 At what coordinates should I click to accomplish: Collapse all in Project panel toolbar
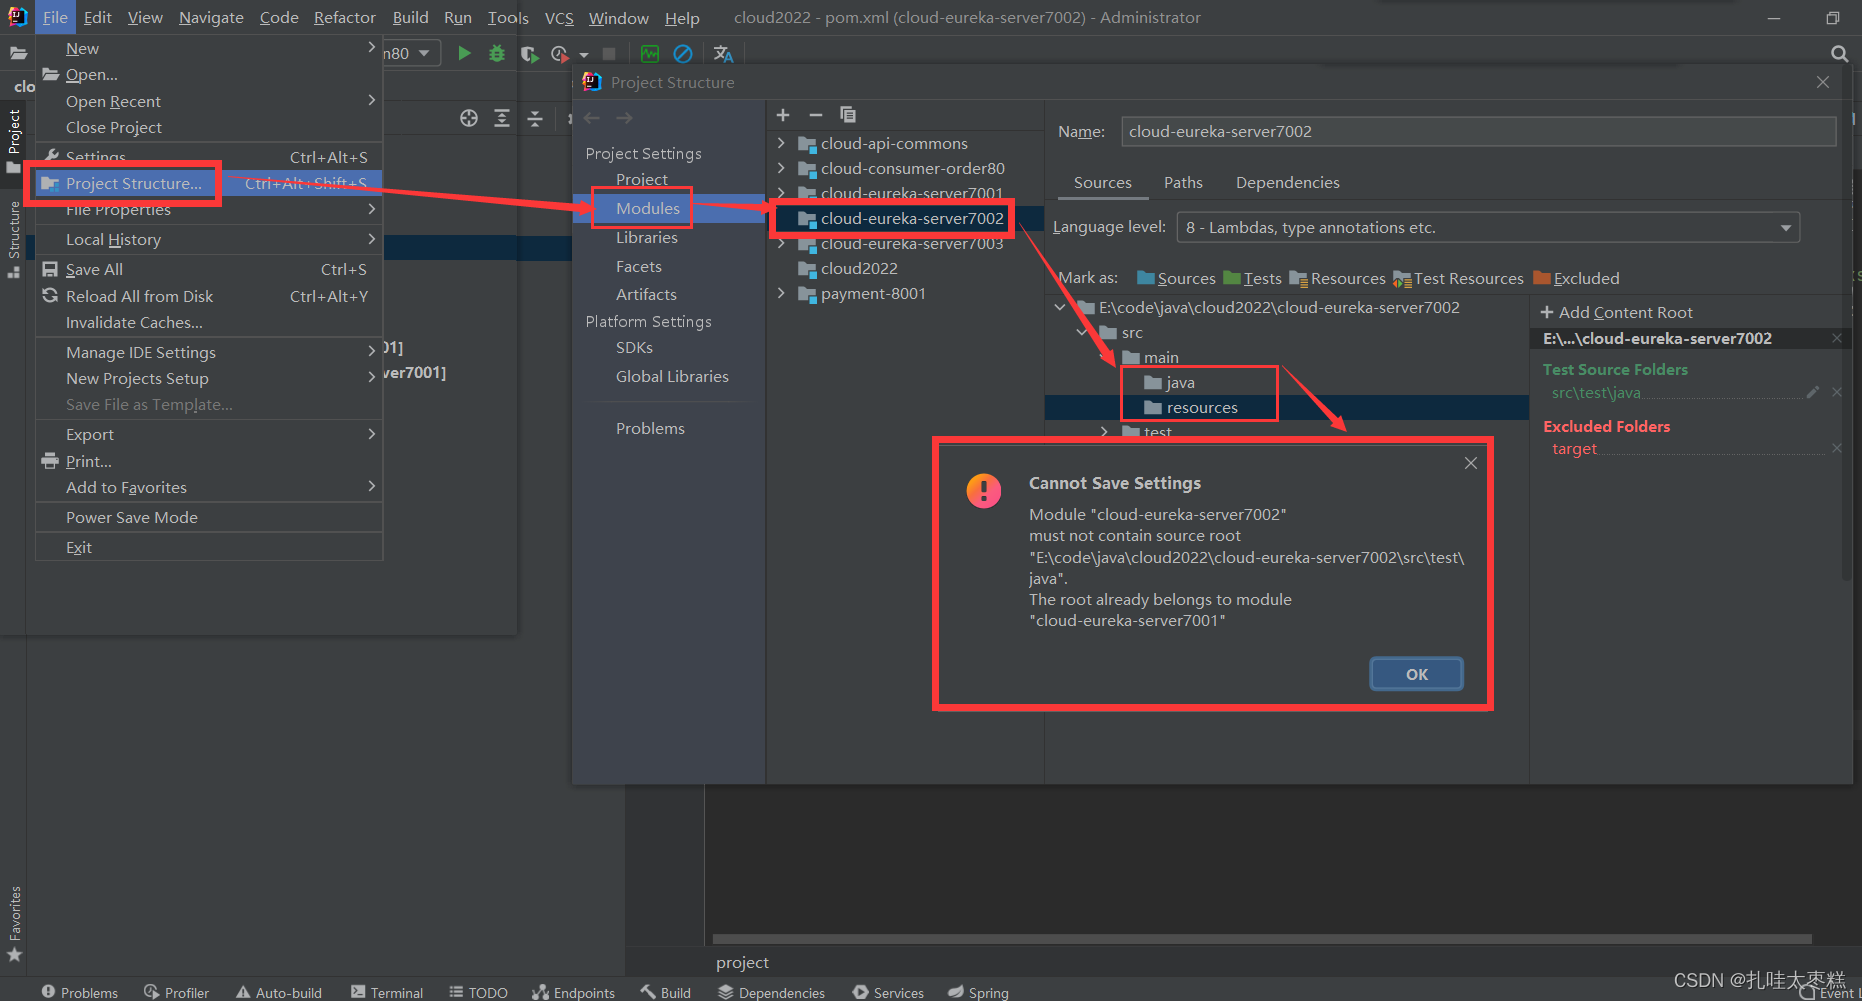(x=535, y=118)
